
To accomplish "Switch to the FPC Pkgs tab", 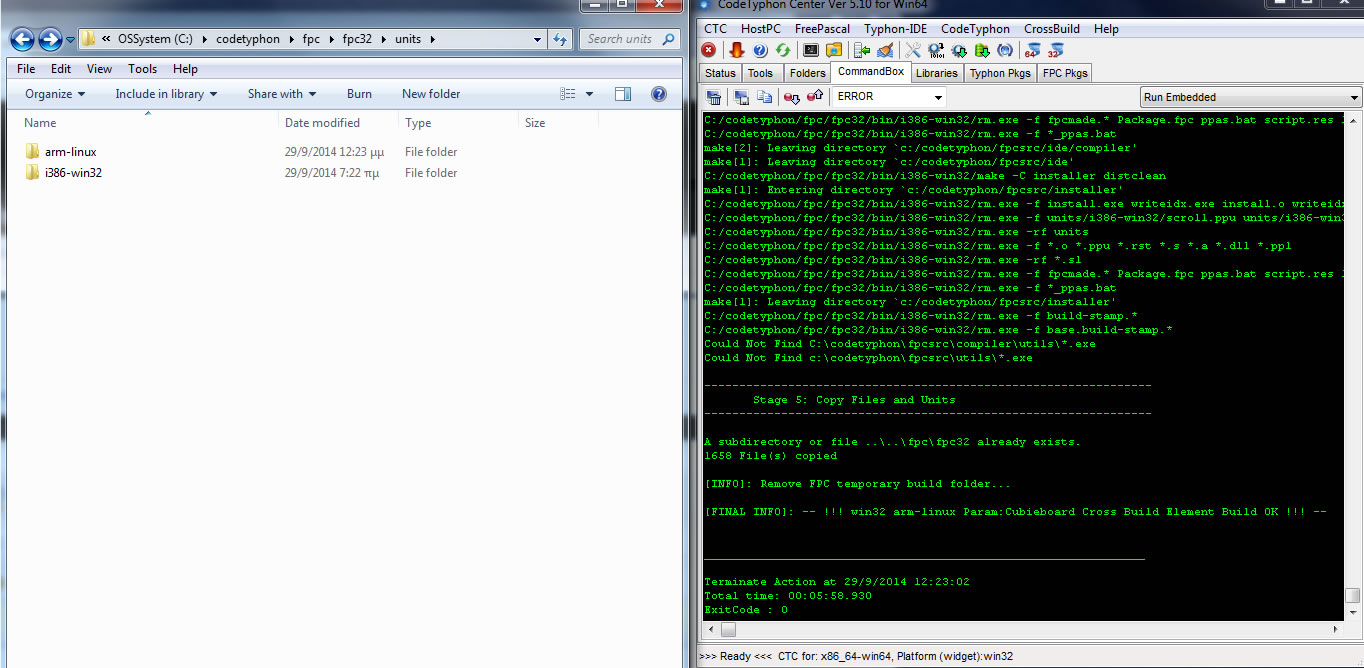I will tap(1065, 73).
